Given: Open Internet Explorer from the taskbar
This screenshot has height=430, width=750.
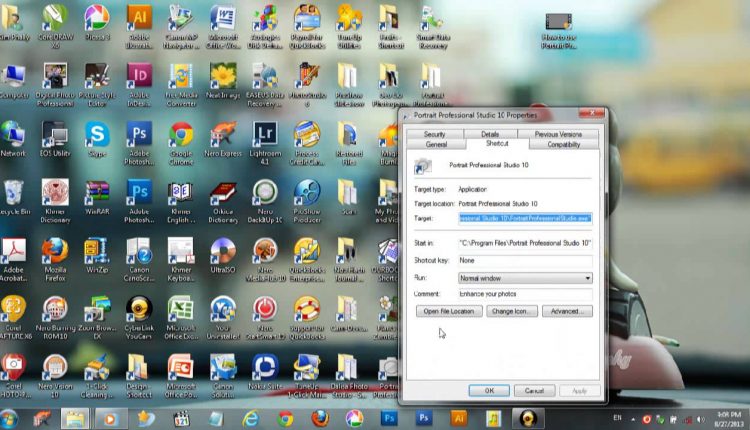Looking at the screenshot, I should click(x=250, y=419).
